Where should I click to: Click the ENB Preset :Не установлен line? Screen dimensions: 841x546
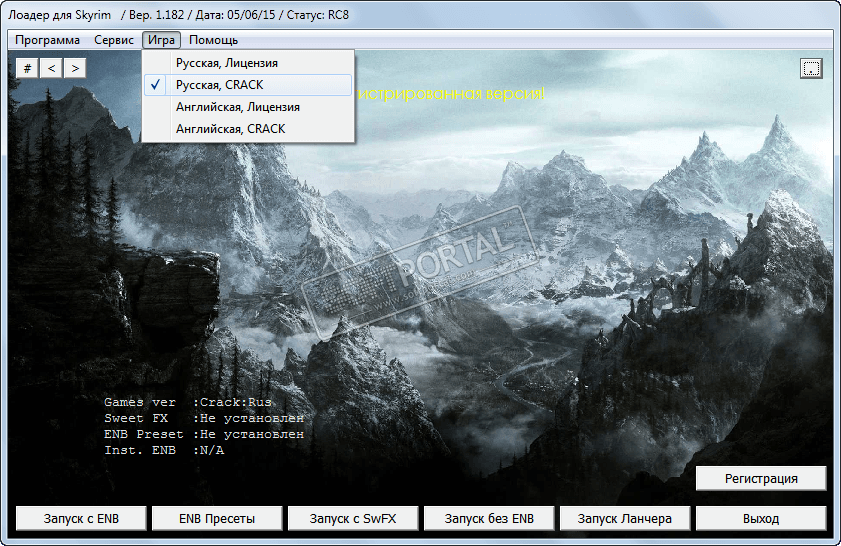204,434
